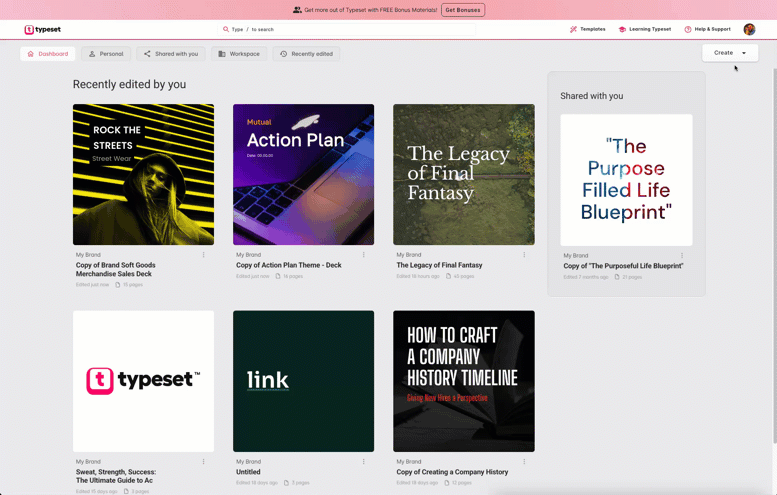Select the Dashboard tab
Screen dimensions: 777x495
coord(48,54)
